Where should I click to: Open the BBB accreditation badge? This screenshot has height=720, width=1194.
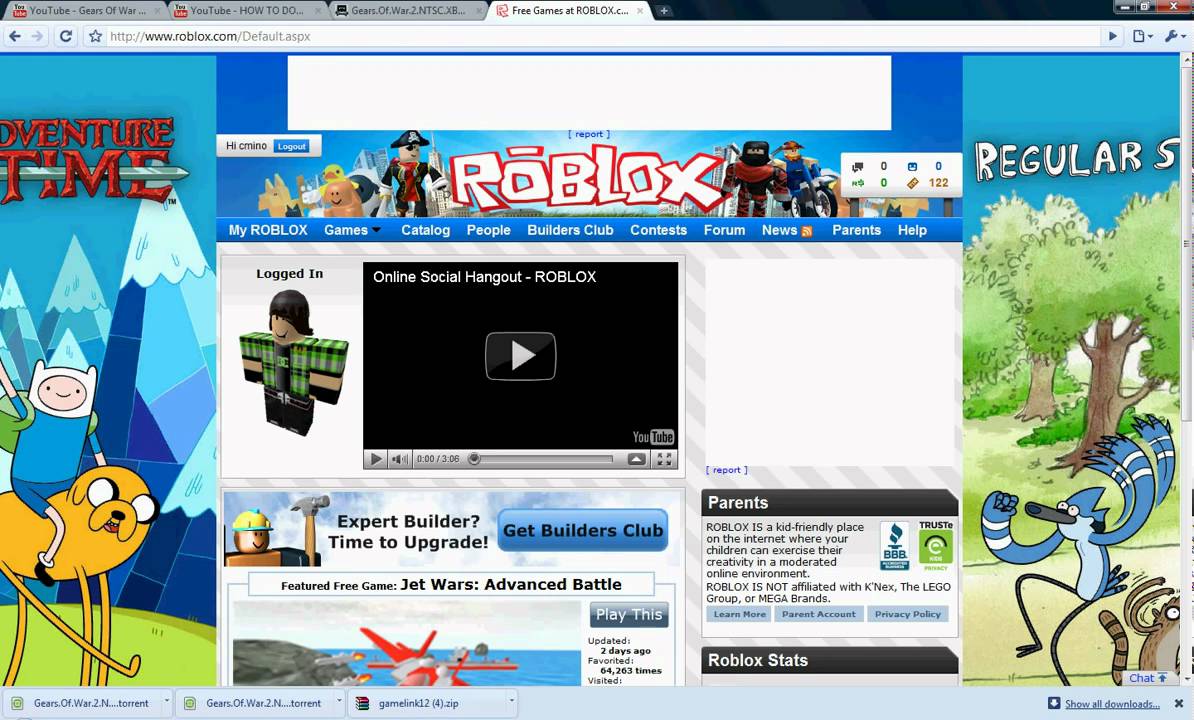tap(895, 546)
